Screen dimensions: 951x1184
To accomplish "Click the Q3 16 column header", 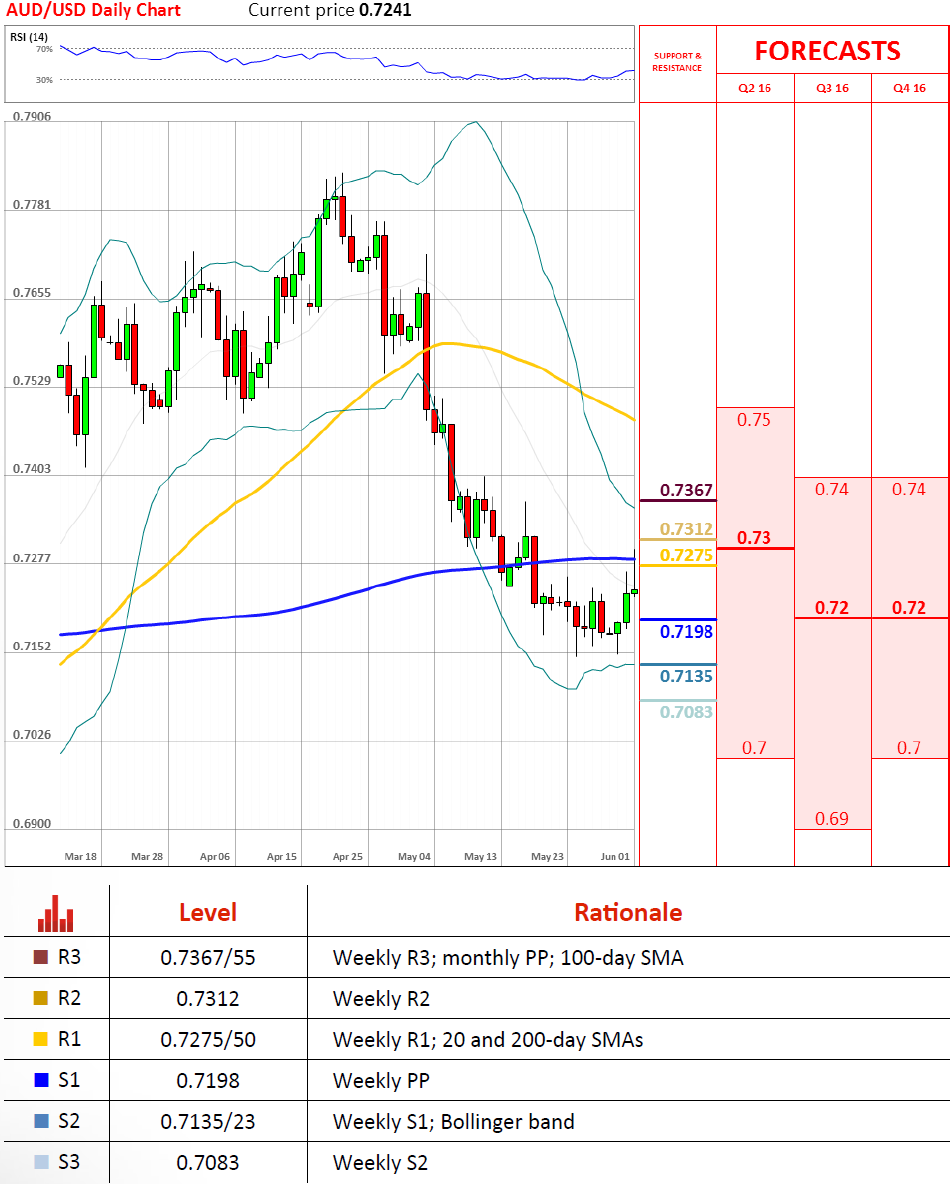I will pyautogui.click(x=832, y=88).
